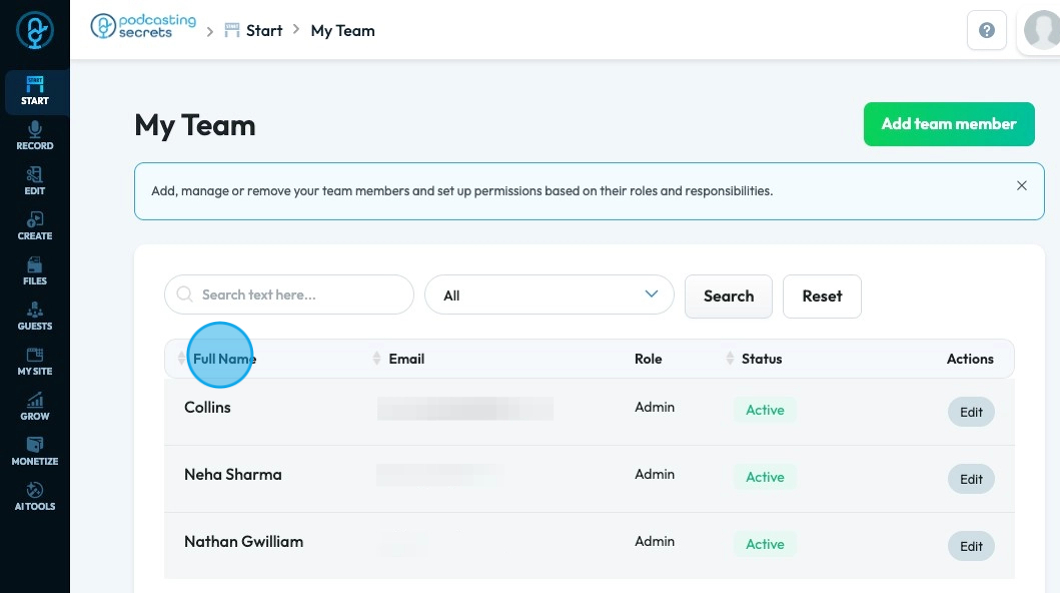Dismiss the team info banner
Screen dimensions: 1060x593
1021,186
